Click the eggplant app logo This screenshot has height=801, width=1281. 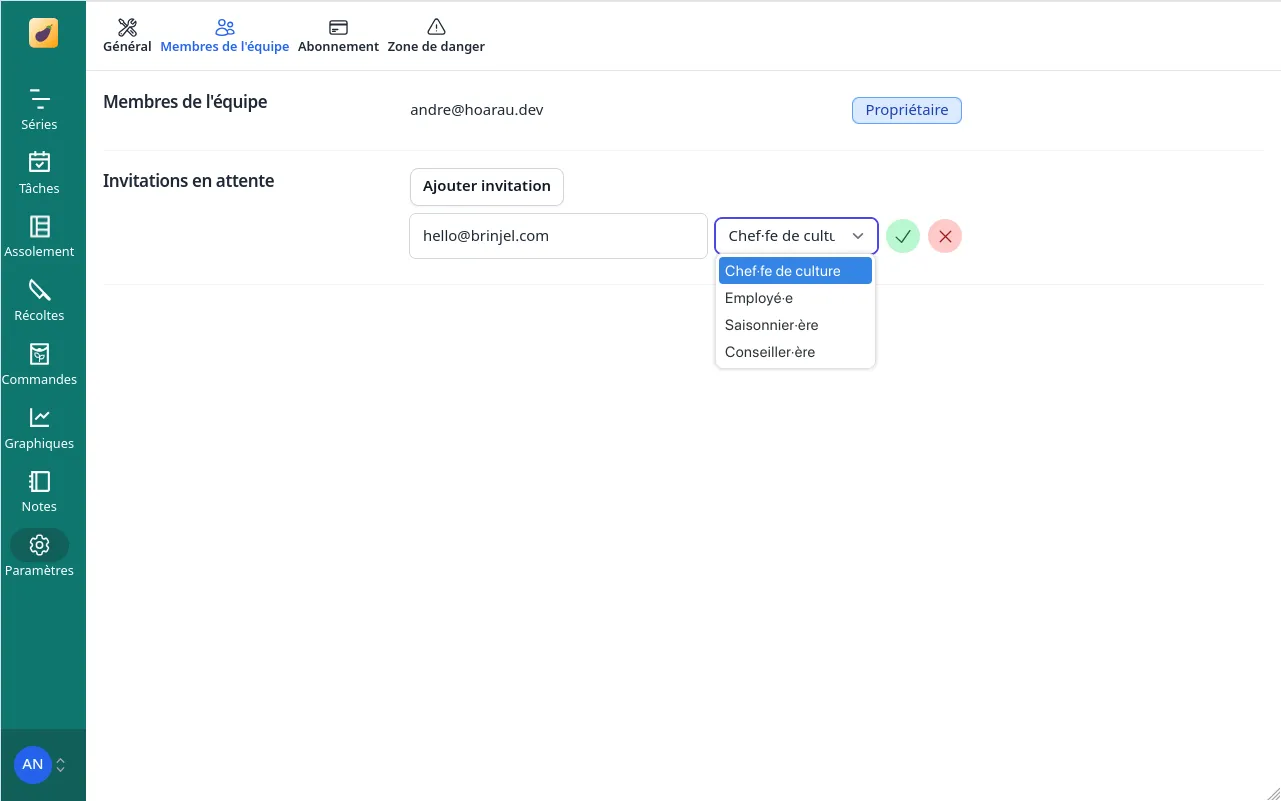43,33
